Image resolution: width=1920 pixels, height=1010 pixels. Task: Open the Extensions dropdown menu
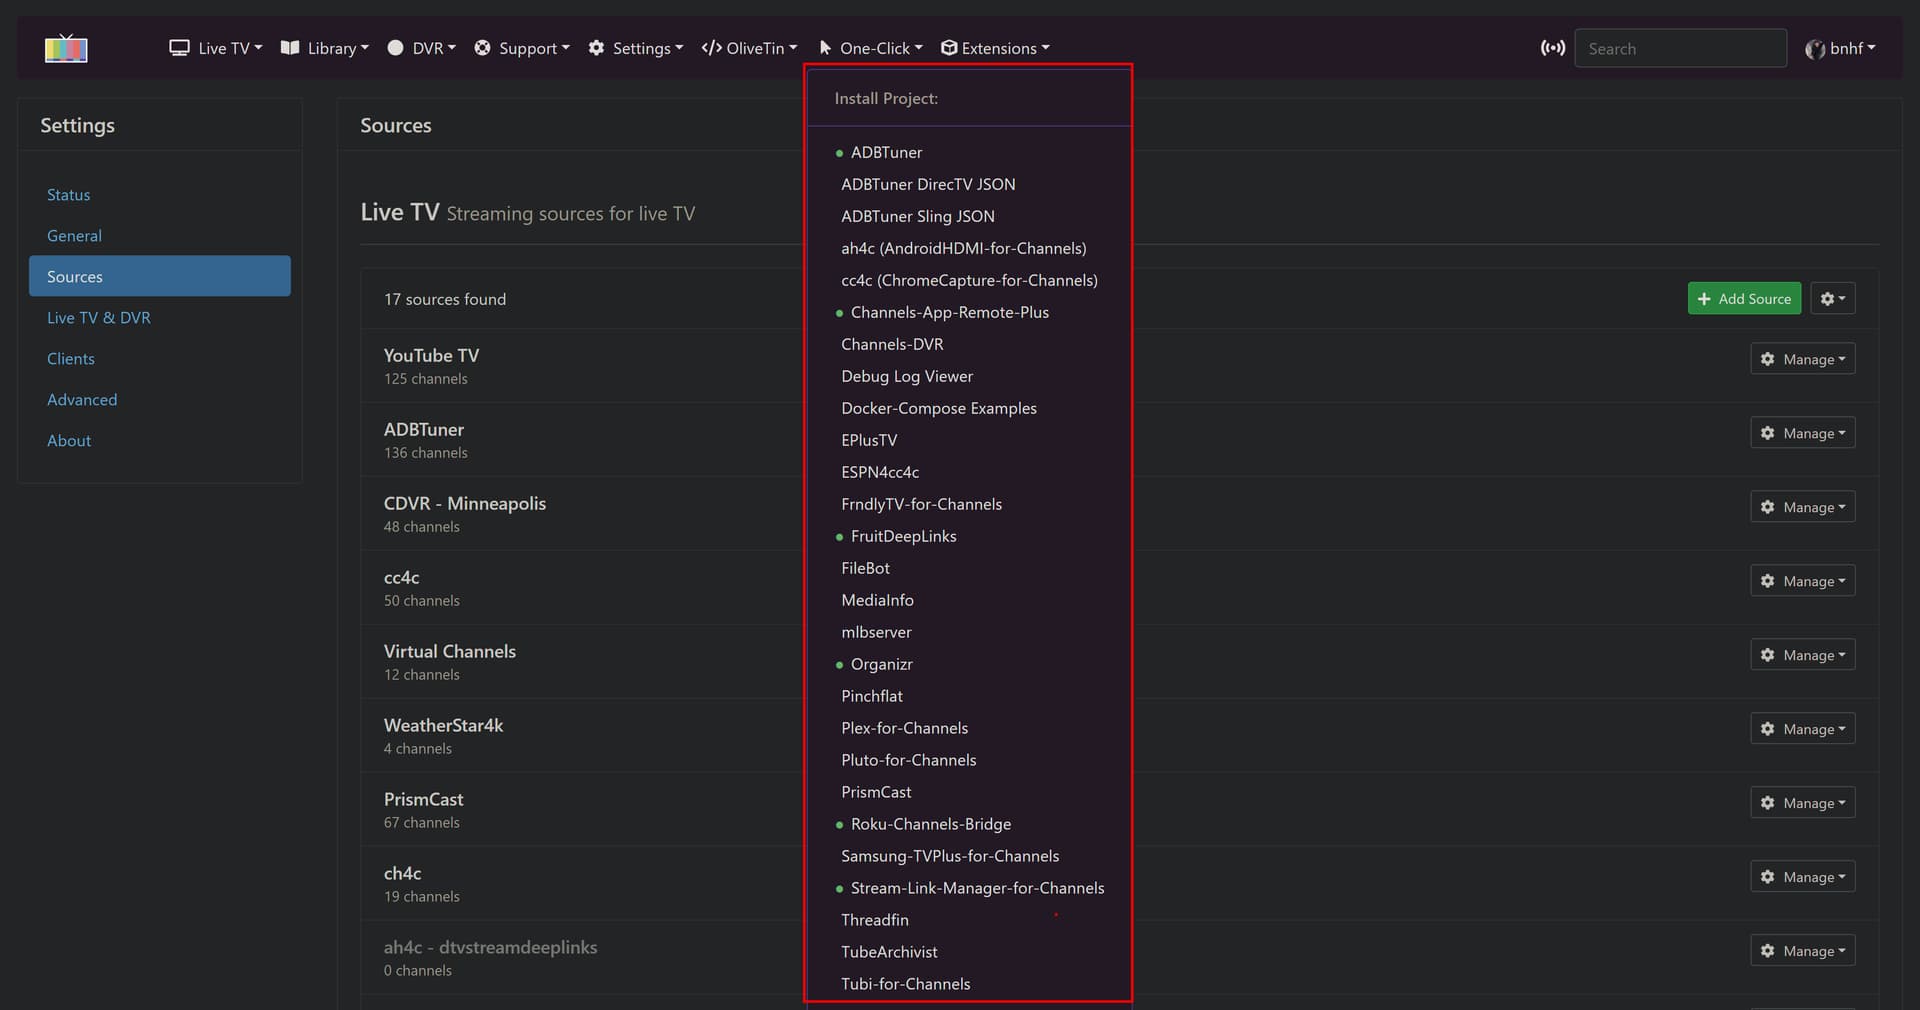995,48
